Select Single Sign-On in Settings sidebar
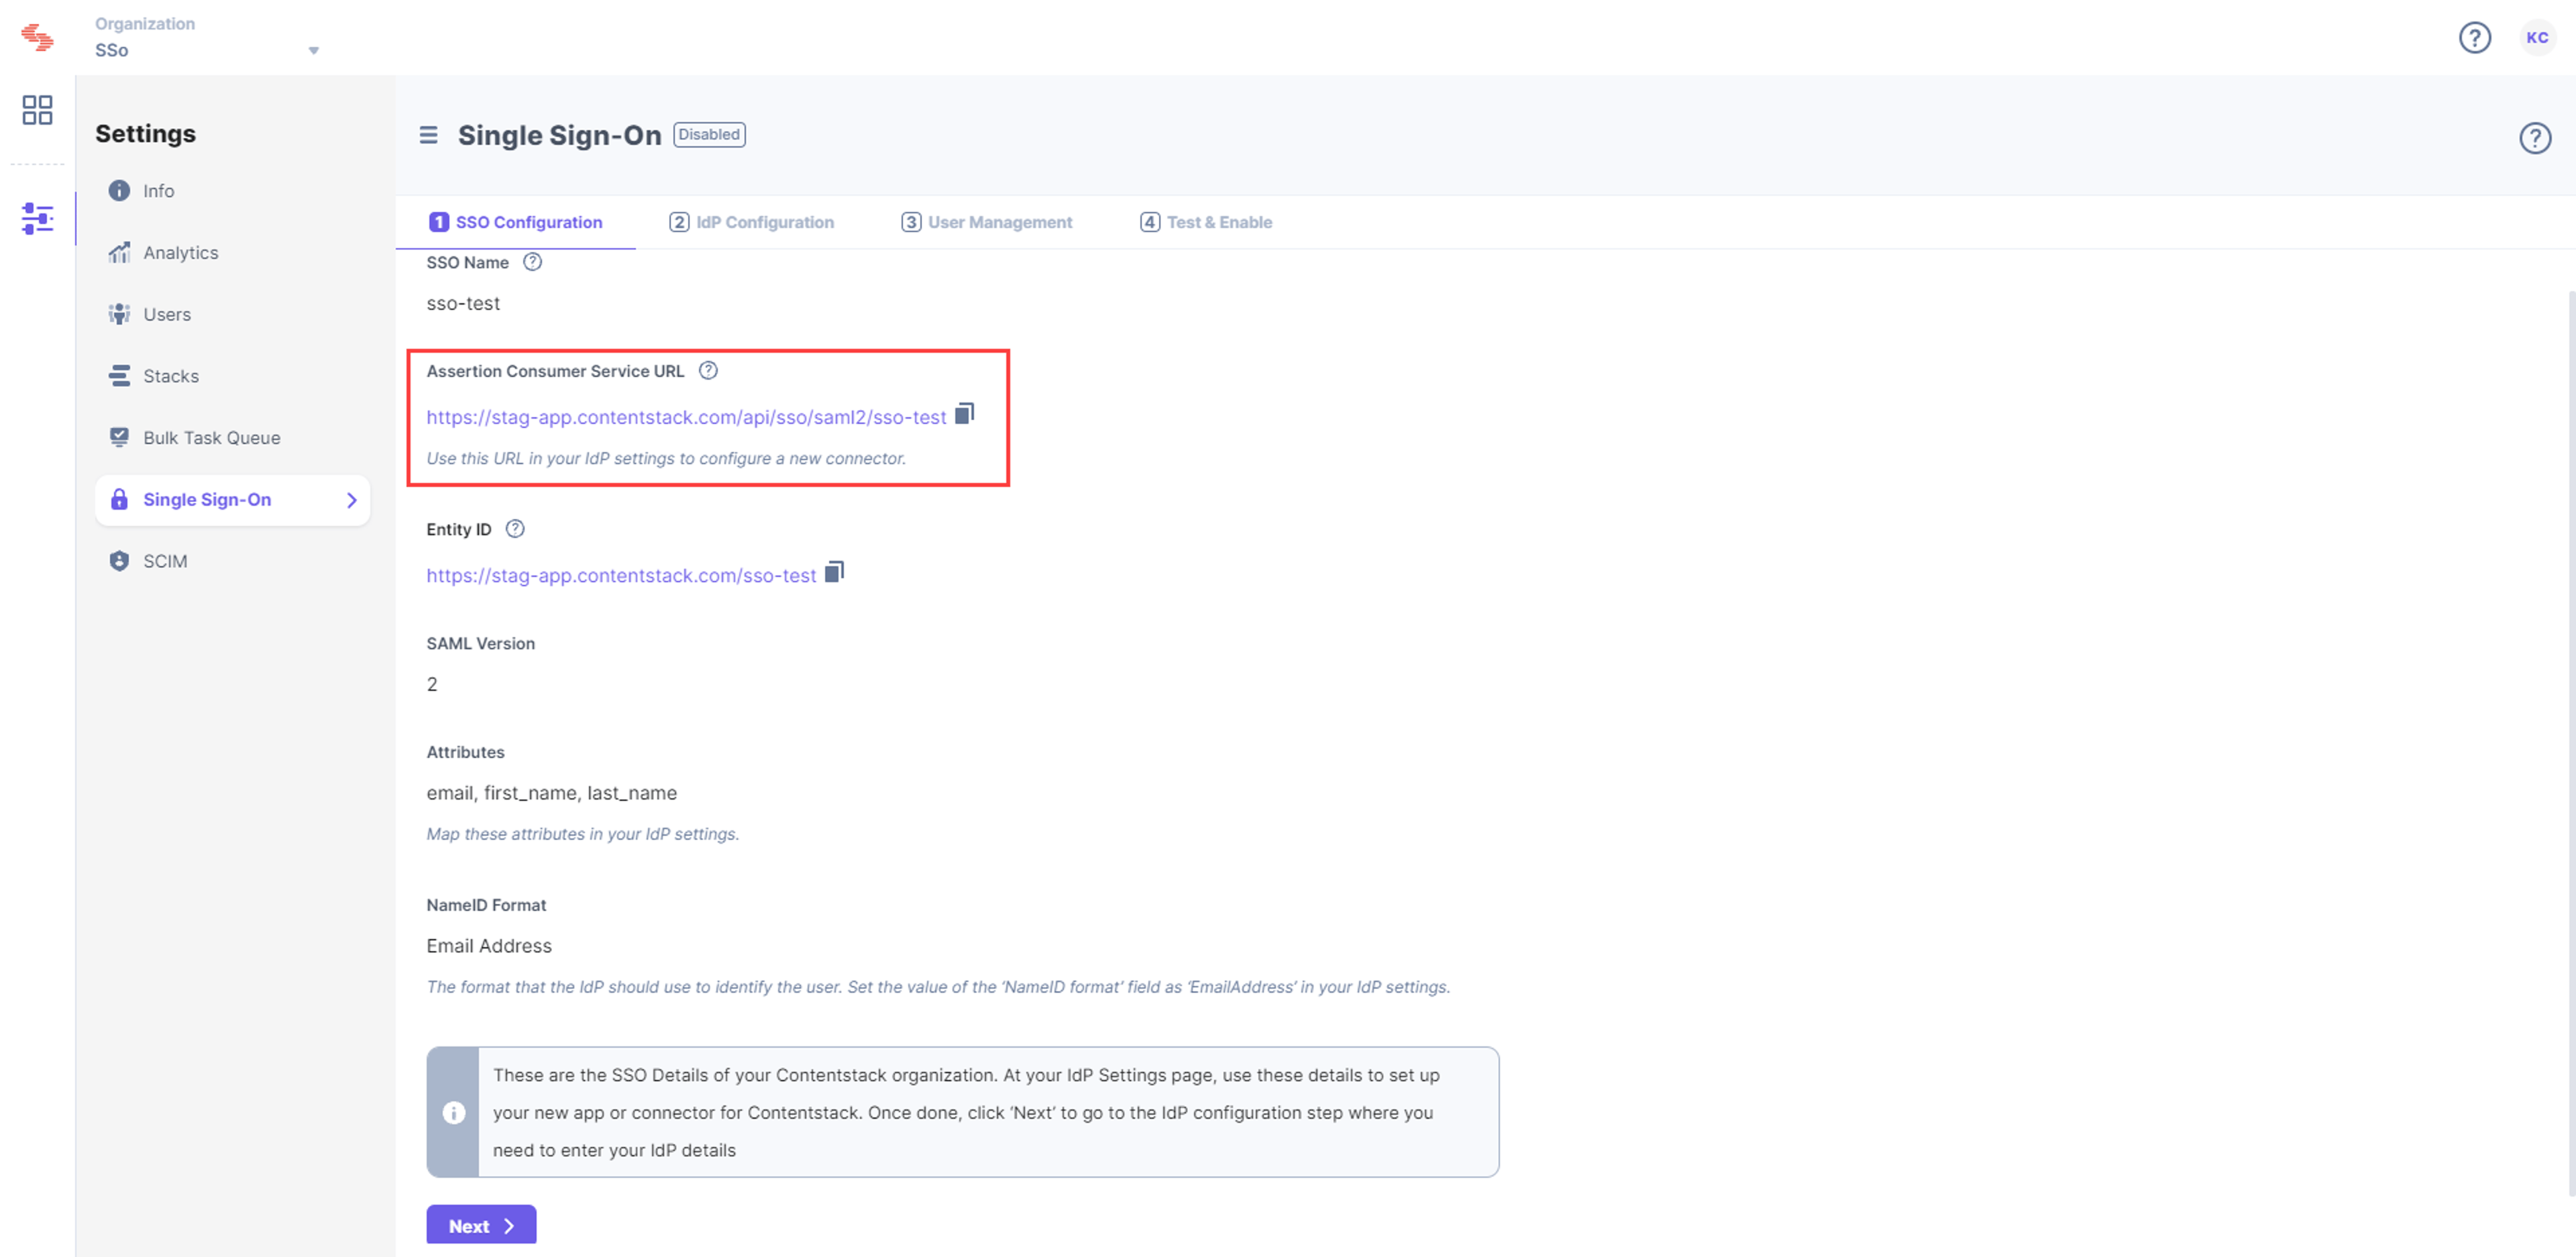Image resolution: width=2576 pixels, height=1257 pixels. [x=232, y=500]
